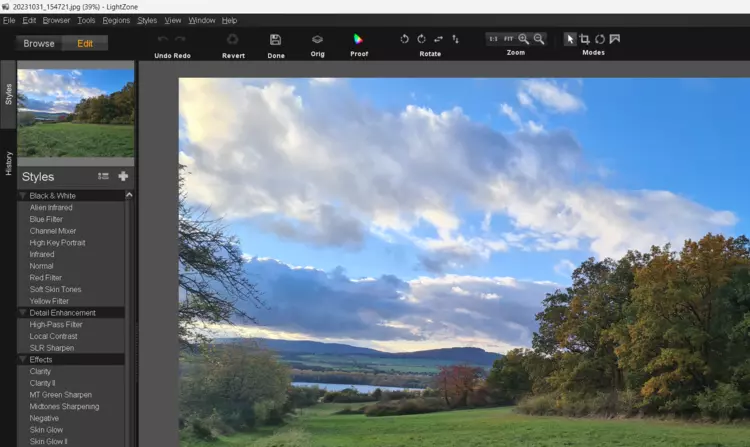This screenshot has width=750, height=447.
Task: Click the plus icon in Styles panel
Action: (x=123, y=176)
